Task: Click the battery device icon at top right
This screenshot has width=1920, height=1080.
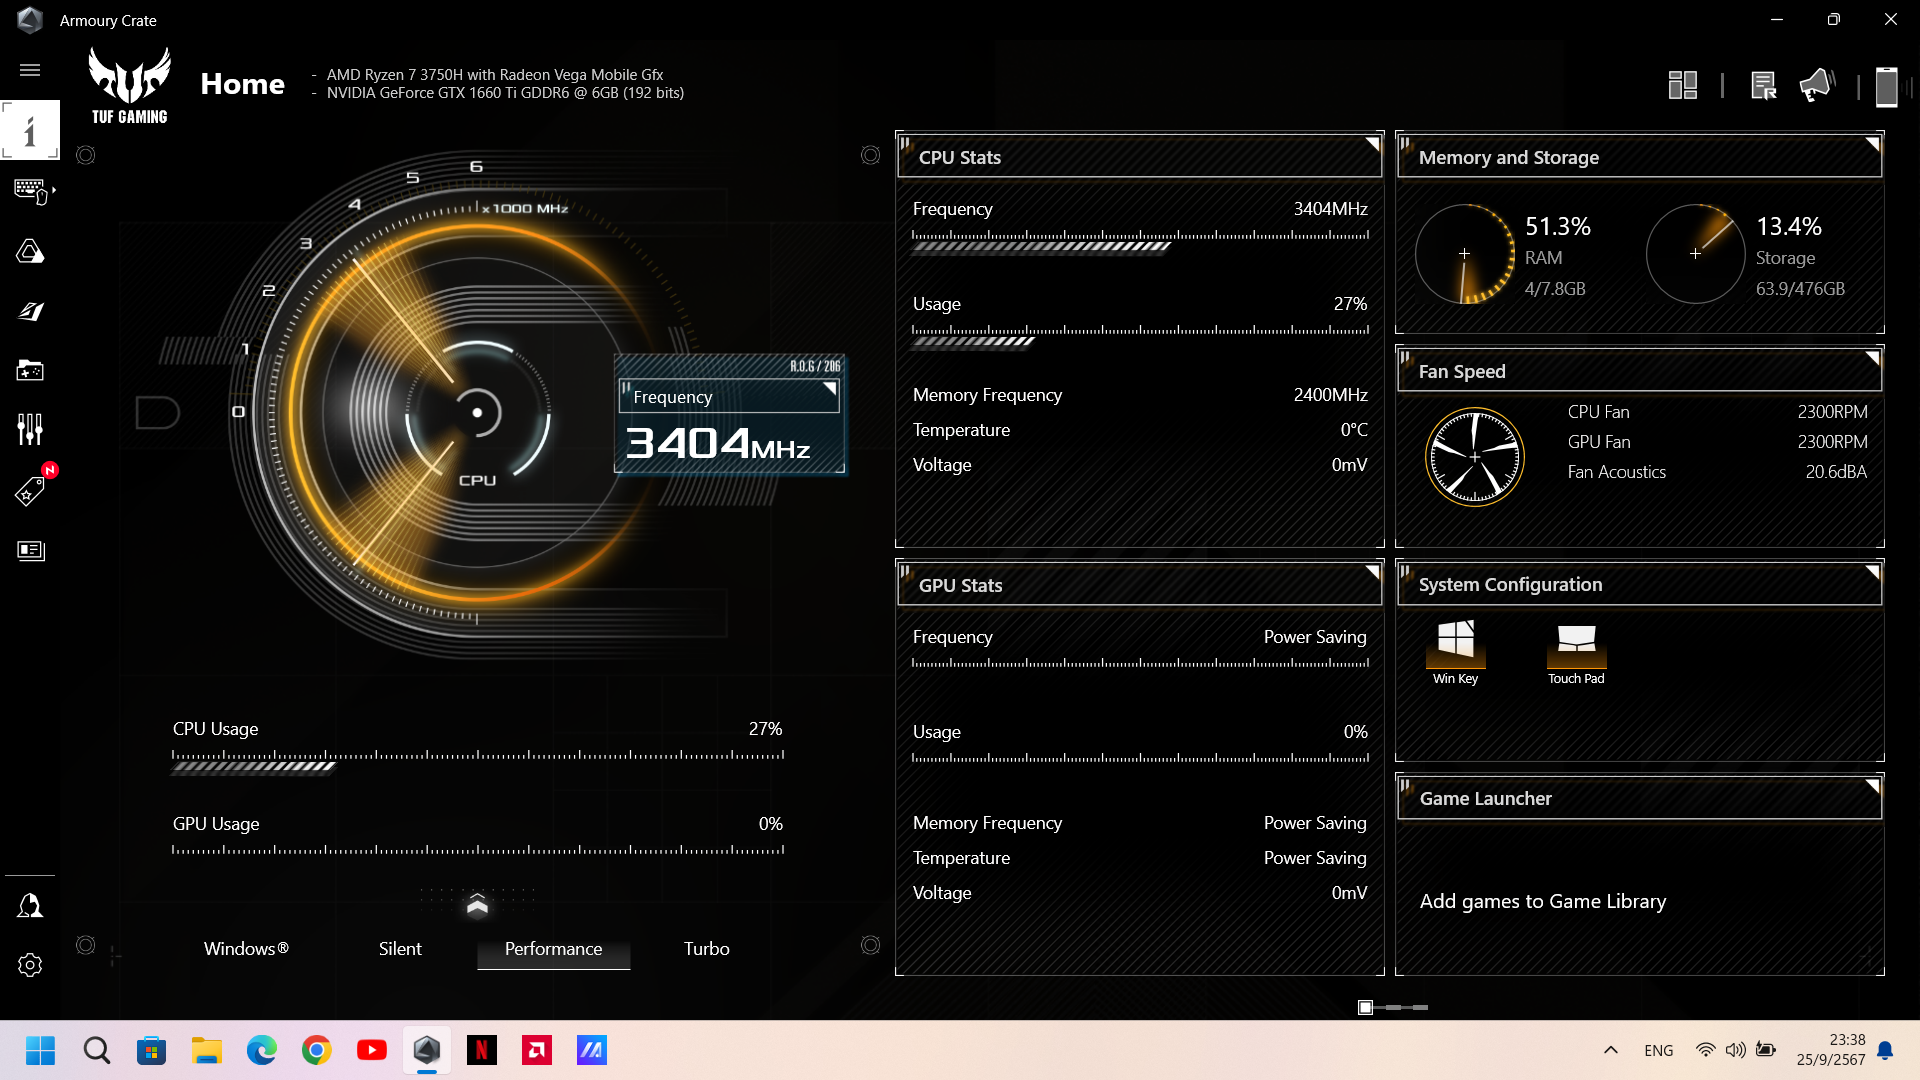Action: point(1886,86)
